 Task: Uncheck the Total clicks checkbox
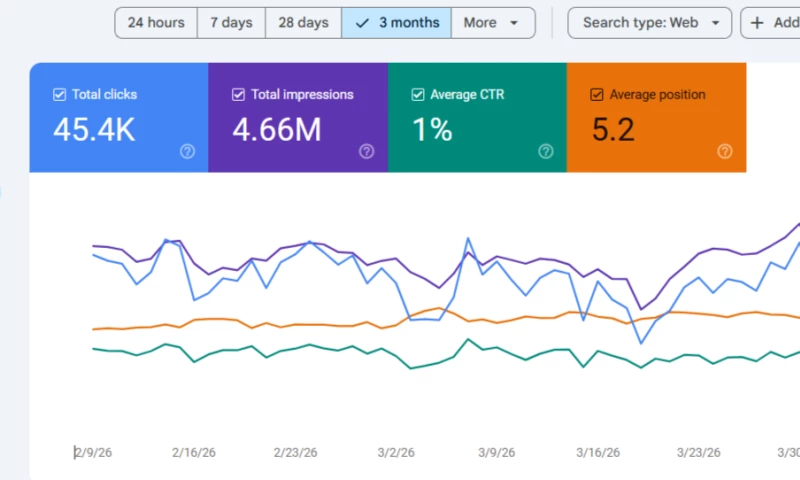[x=59, y=95]
